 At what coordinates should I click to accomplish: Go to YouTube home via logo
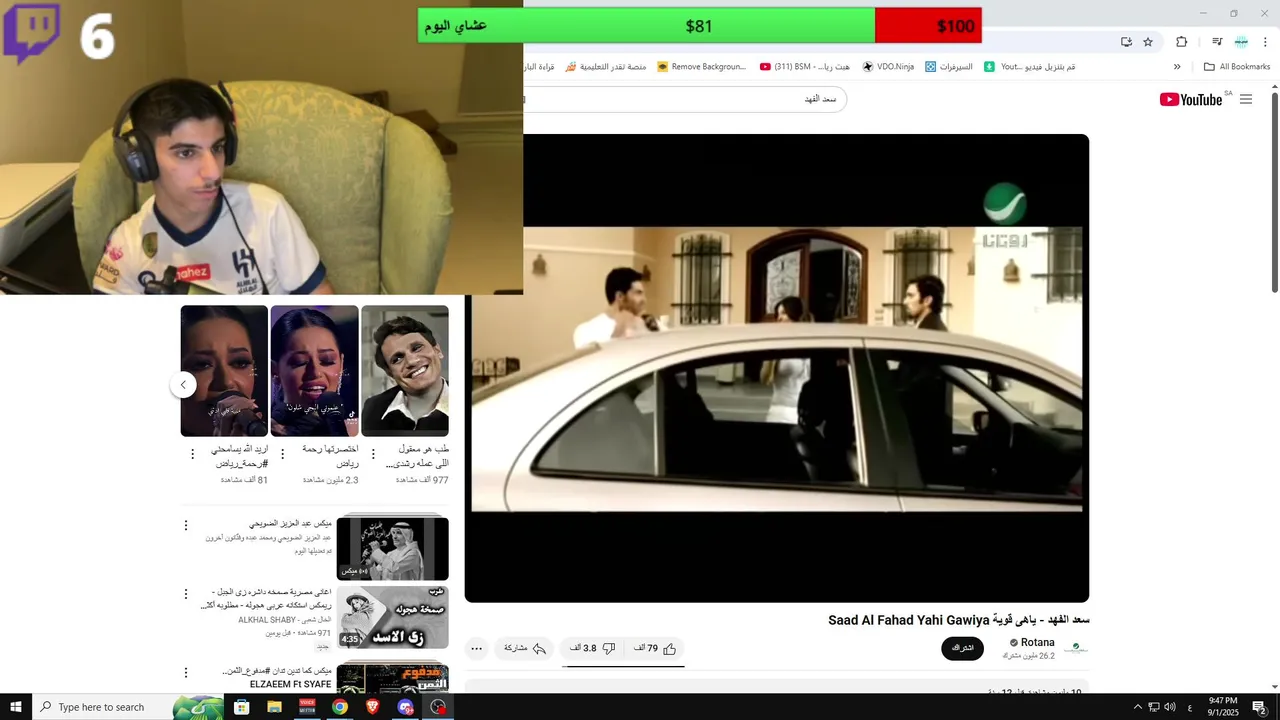tap(1191, 99)
